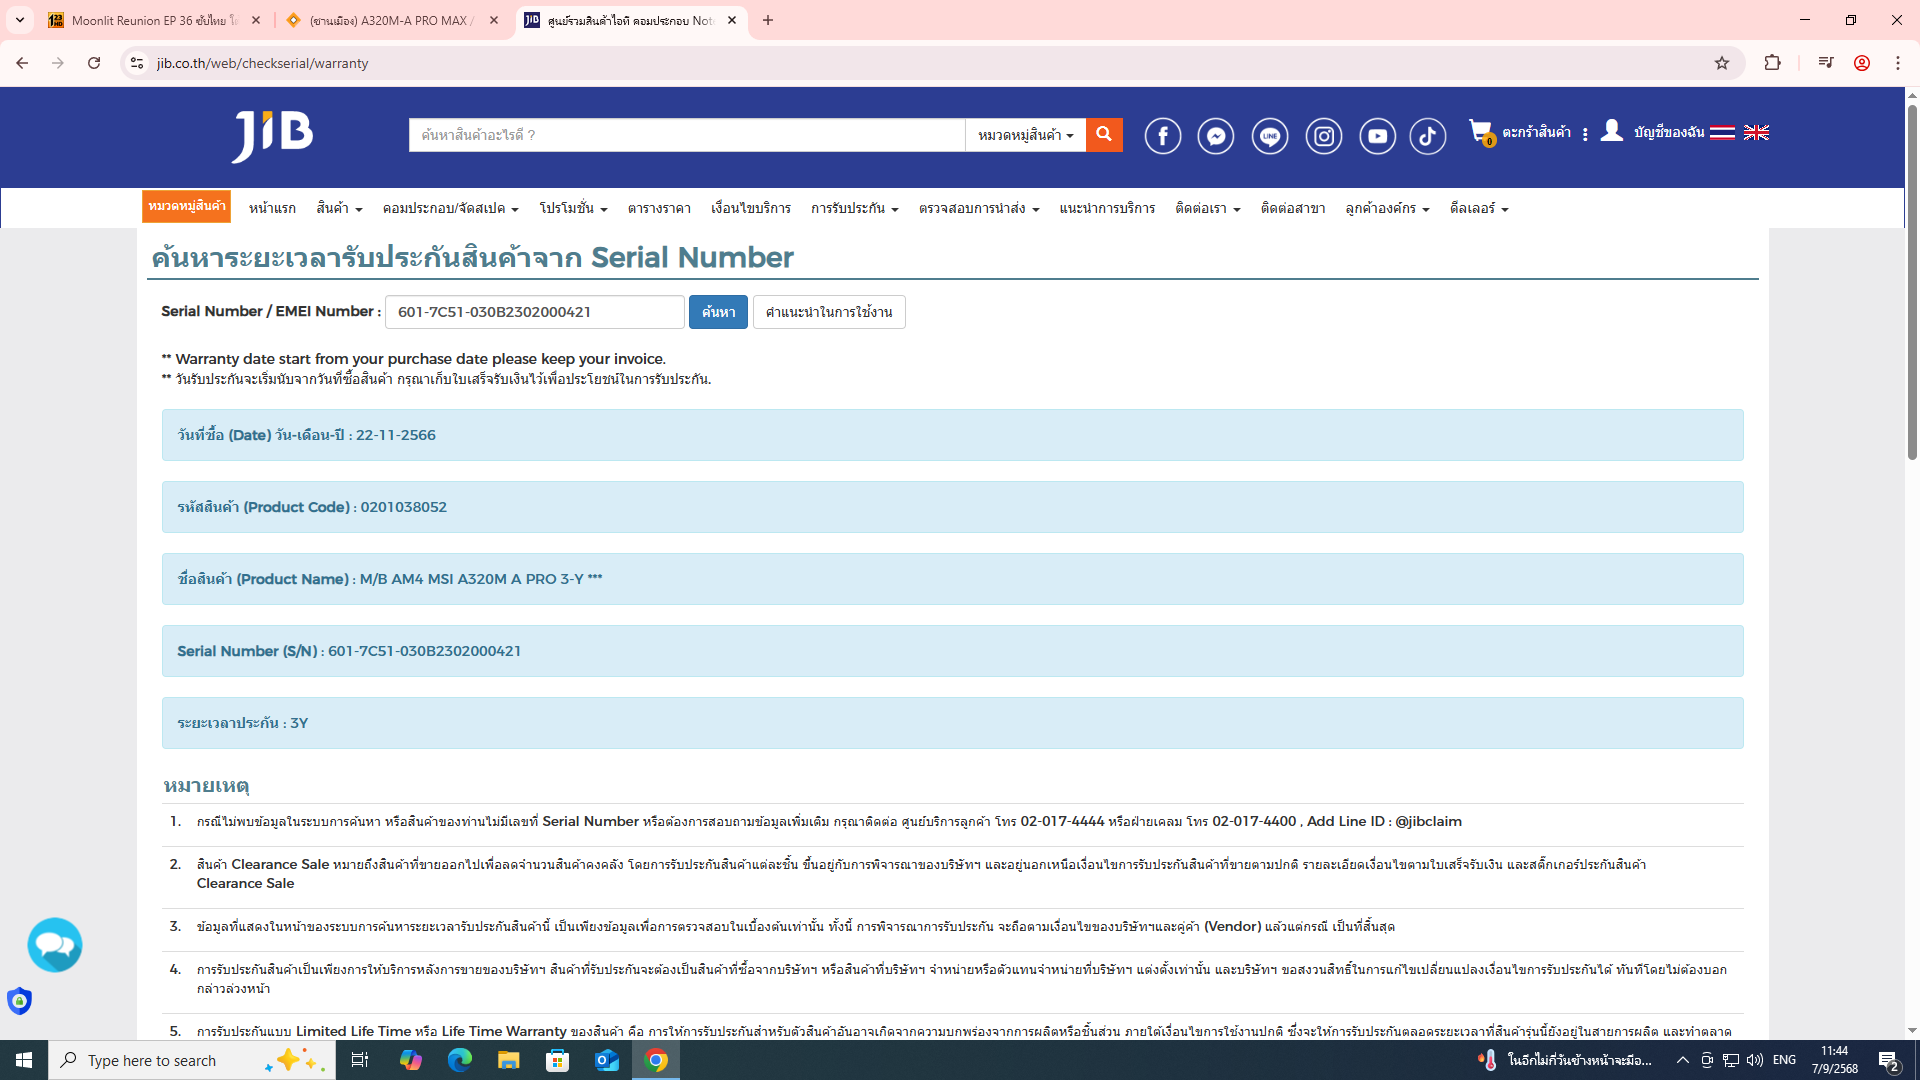This screenshot has width=1920, height=1080.
Task: Open Chrome tab search chevron
Action: click(x=20, y=20)
